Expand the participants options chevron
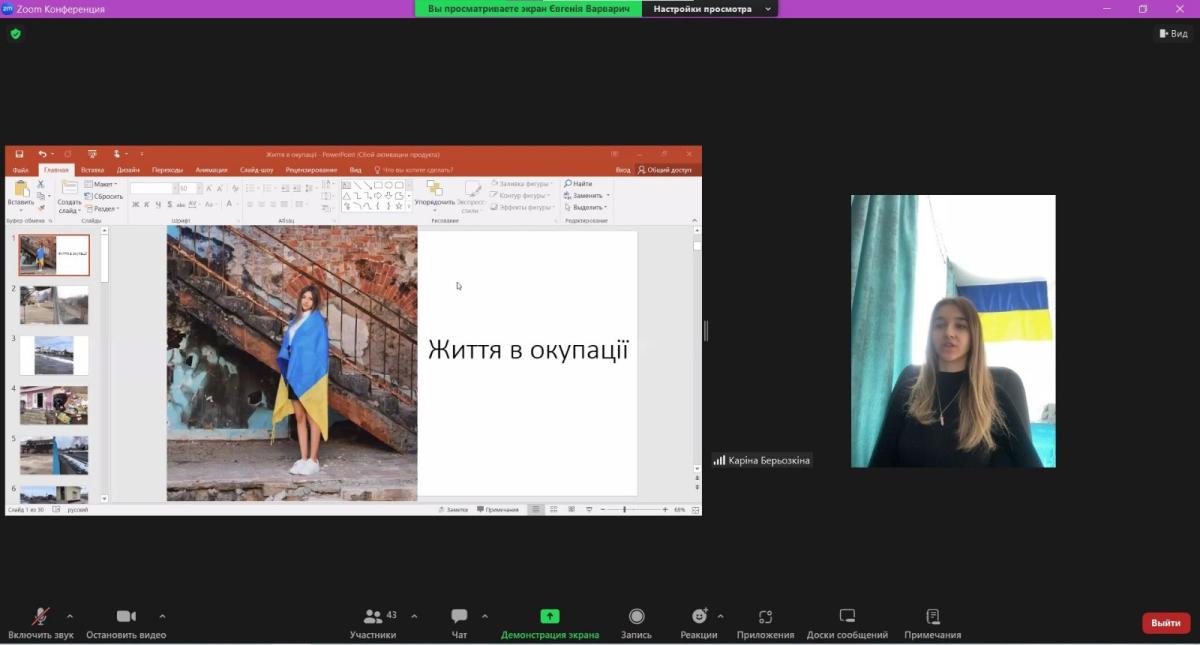The image size is (1200, 645). tap(414, 616)
